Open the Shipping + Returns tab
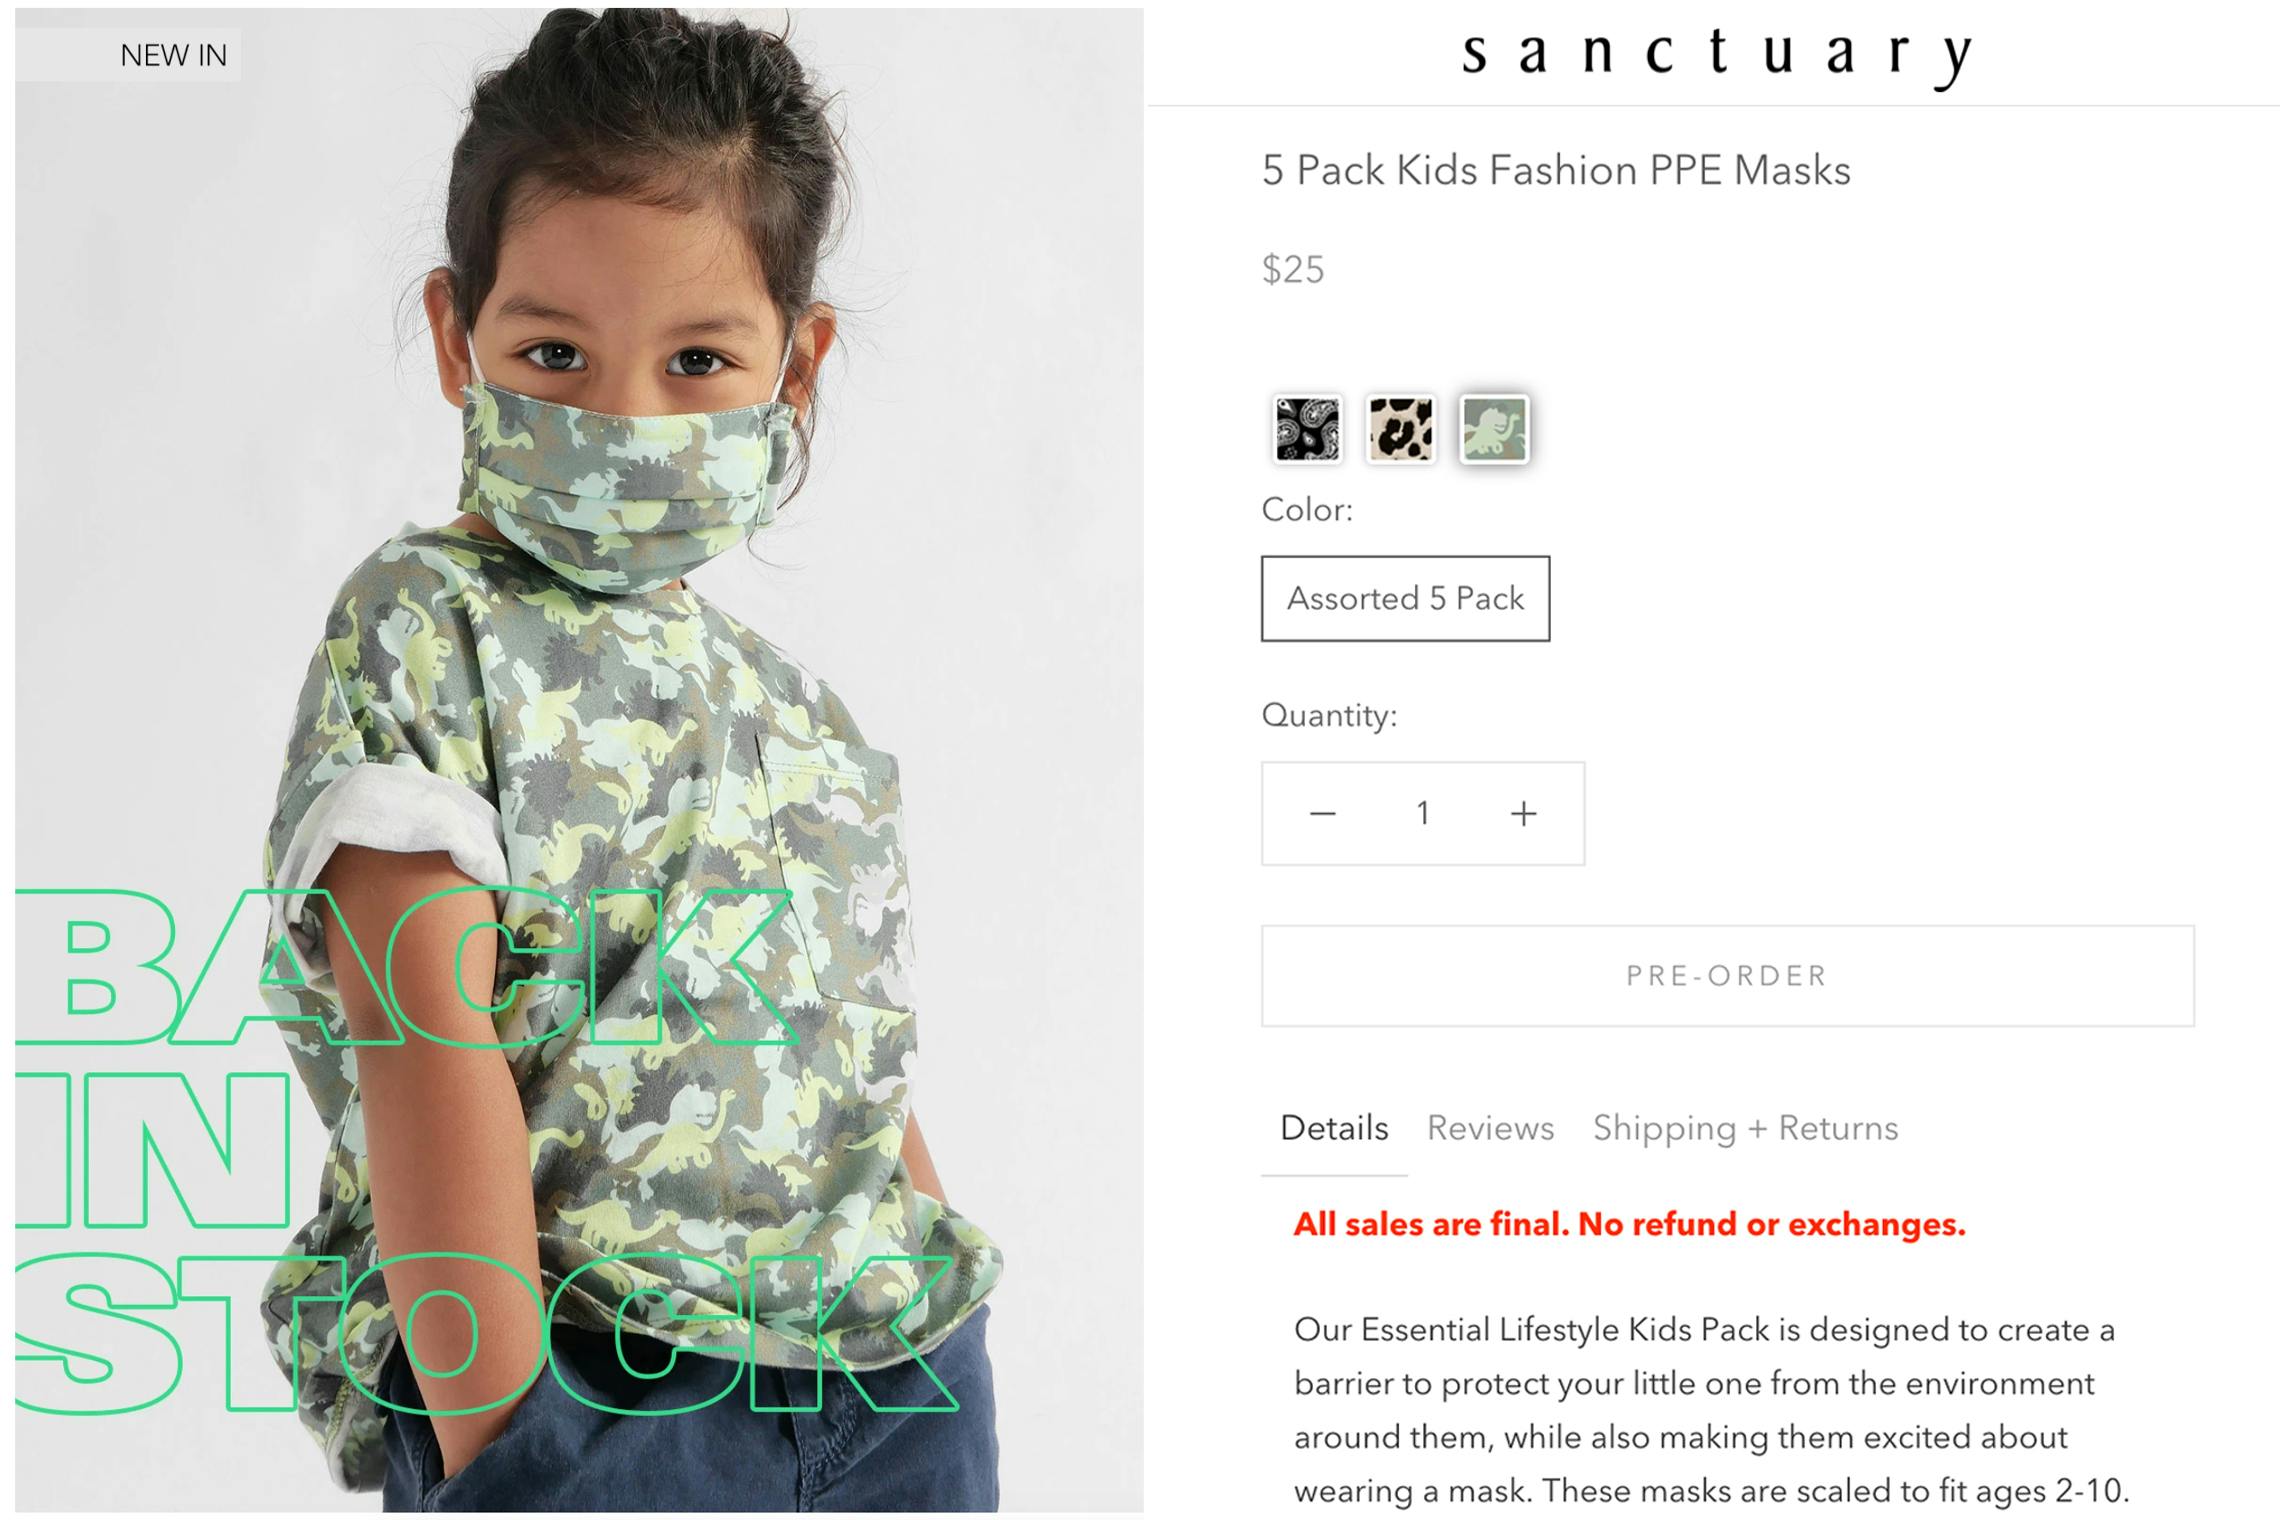This screenshot has width=2280, height=1520. click(1745, 1128)
